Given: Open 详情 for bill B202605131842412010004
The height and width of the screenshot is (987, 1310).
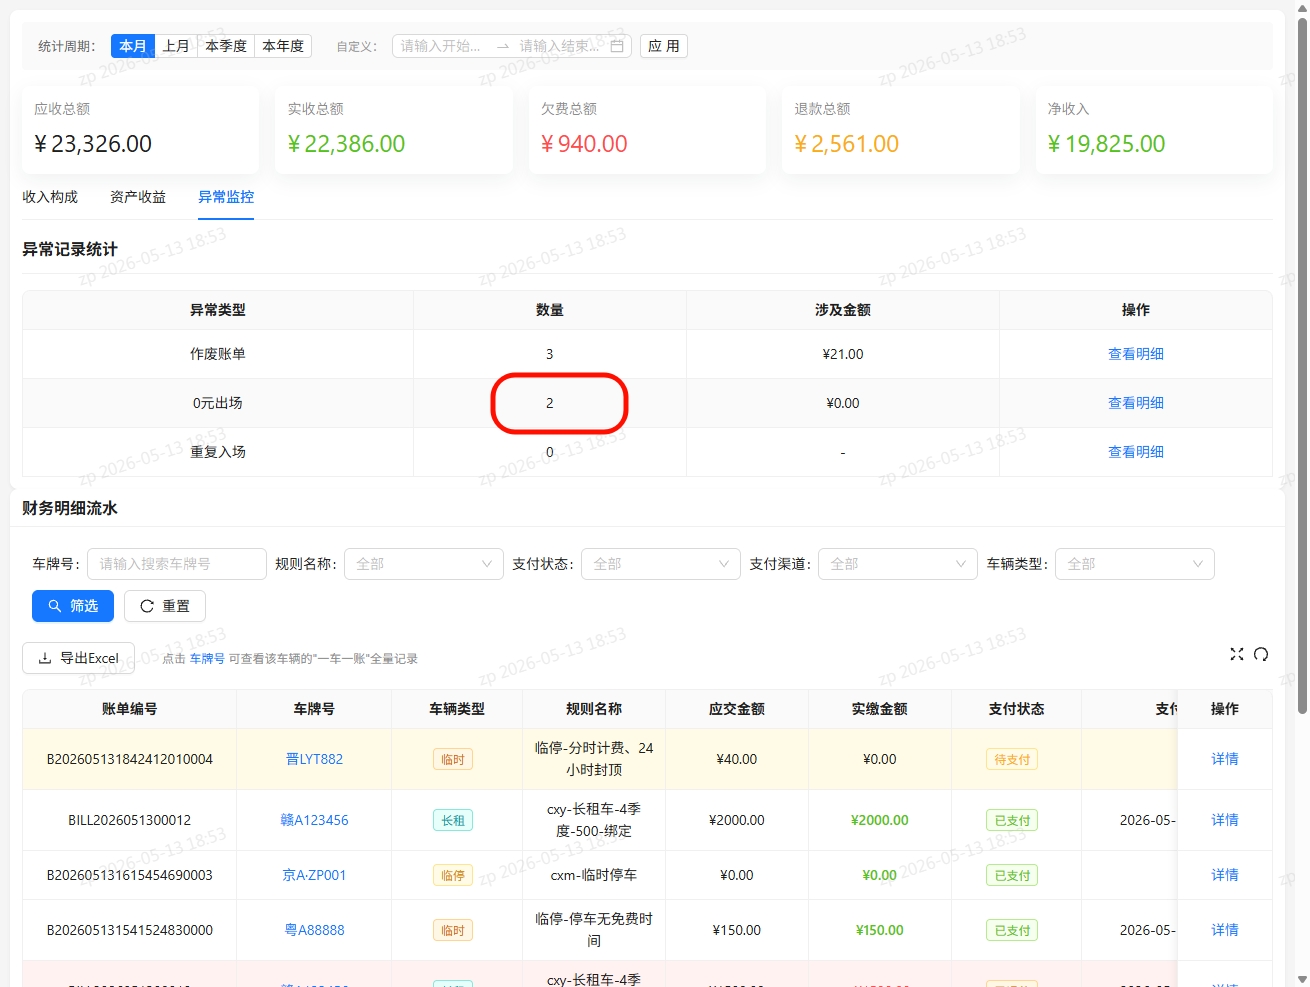Looking at the screenshot, I should (x=1225, y=759).
